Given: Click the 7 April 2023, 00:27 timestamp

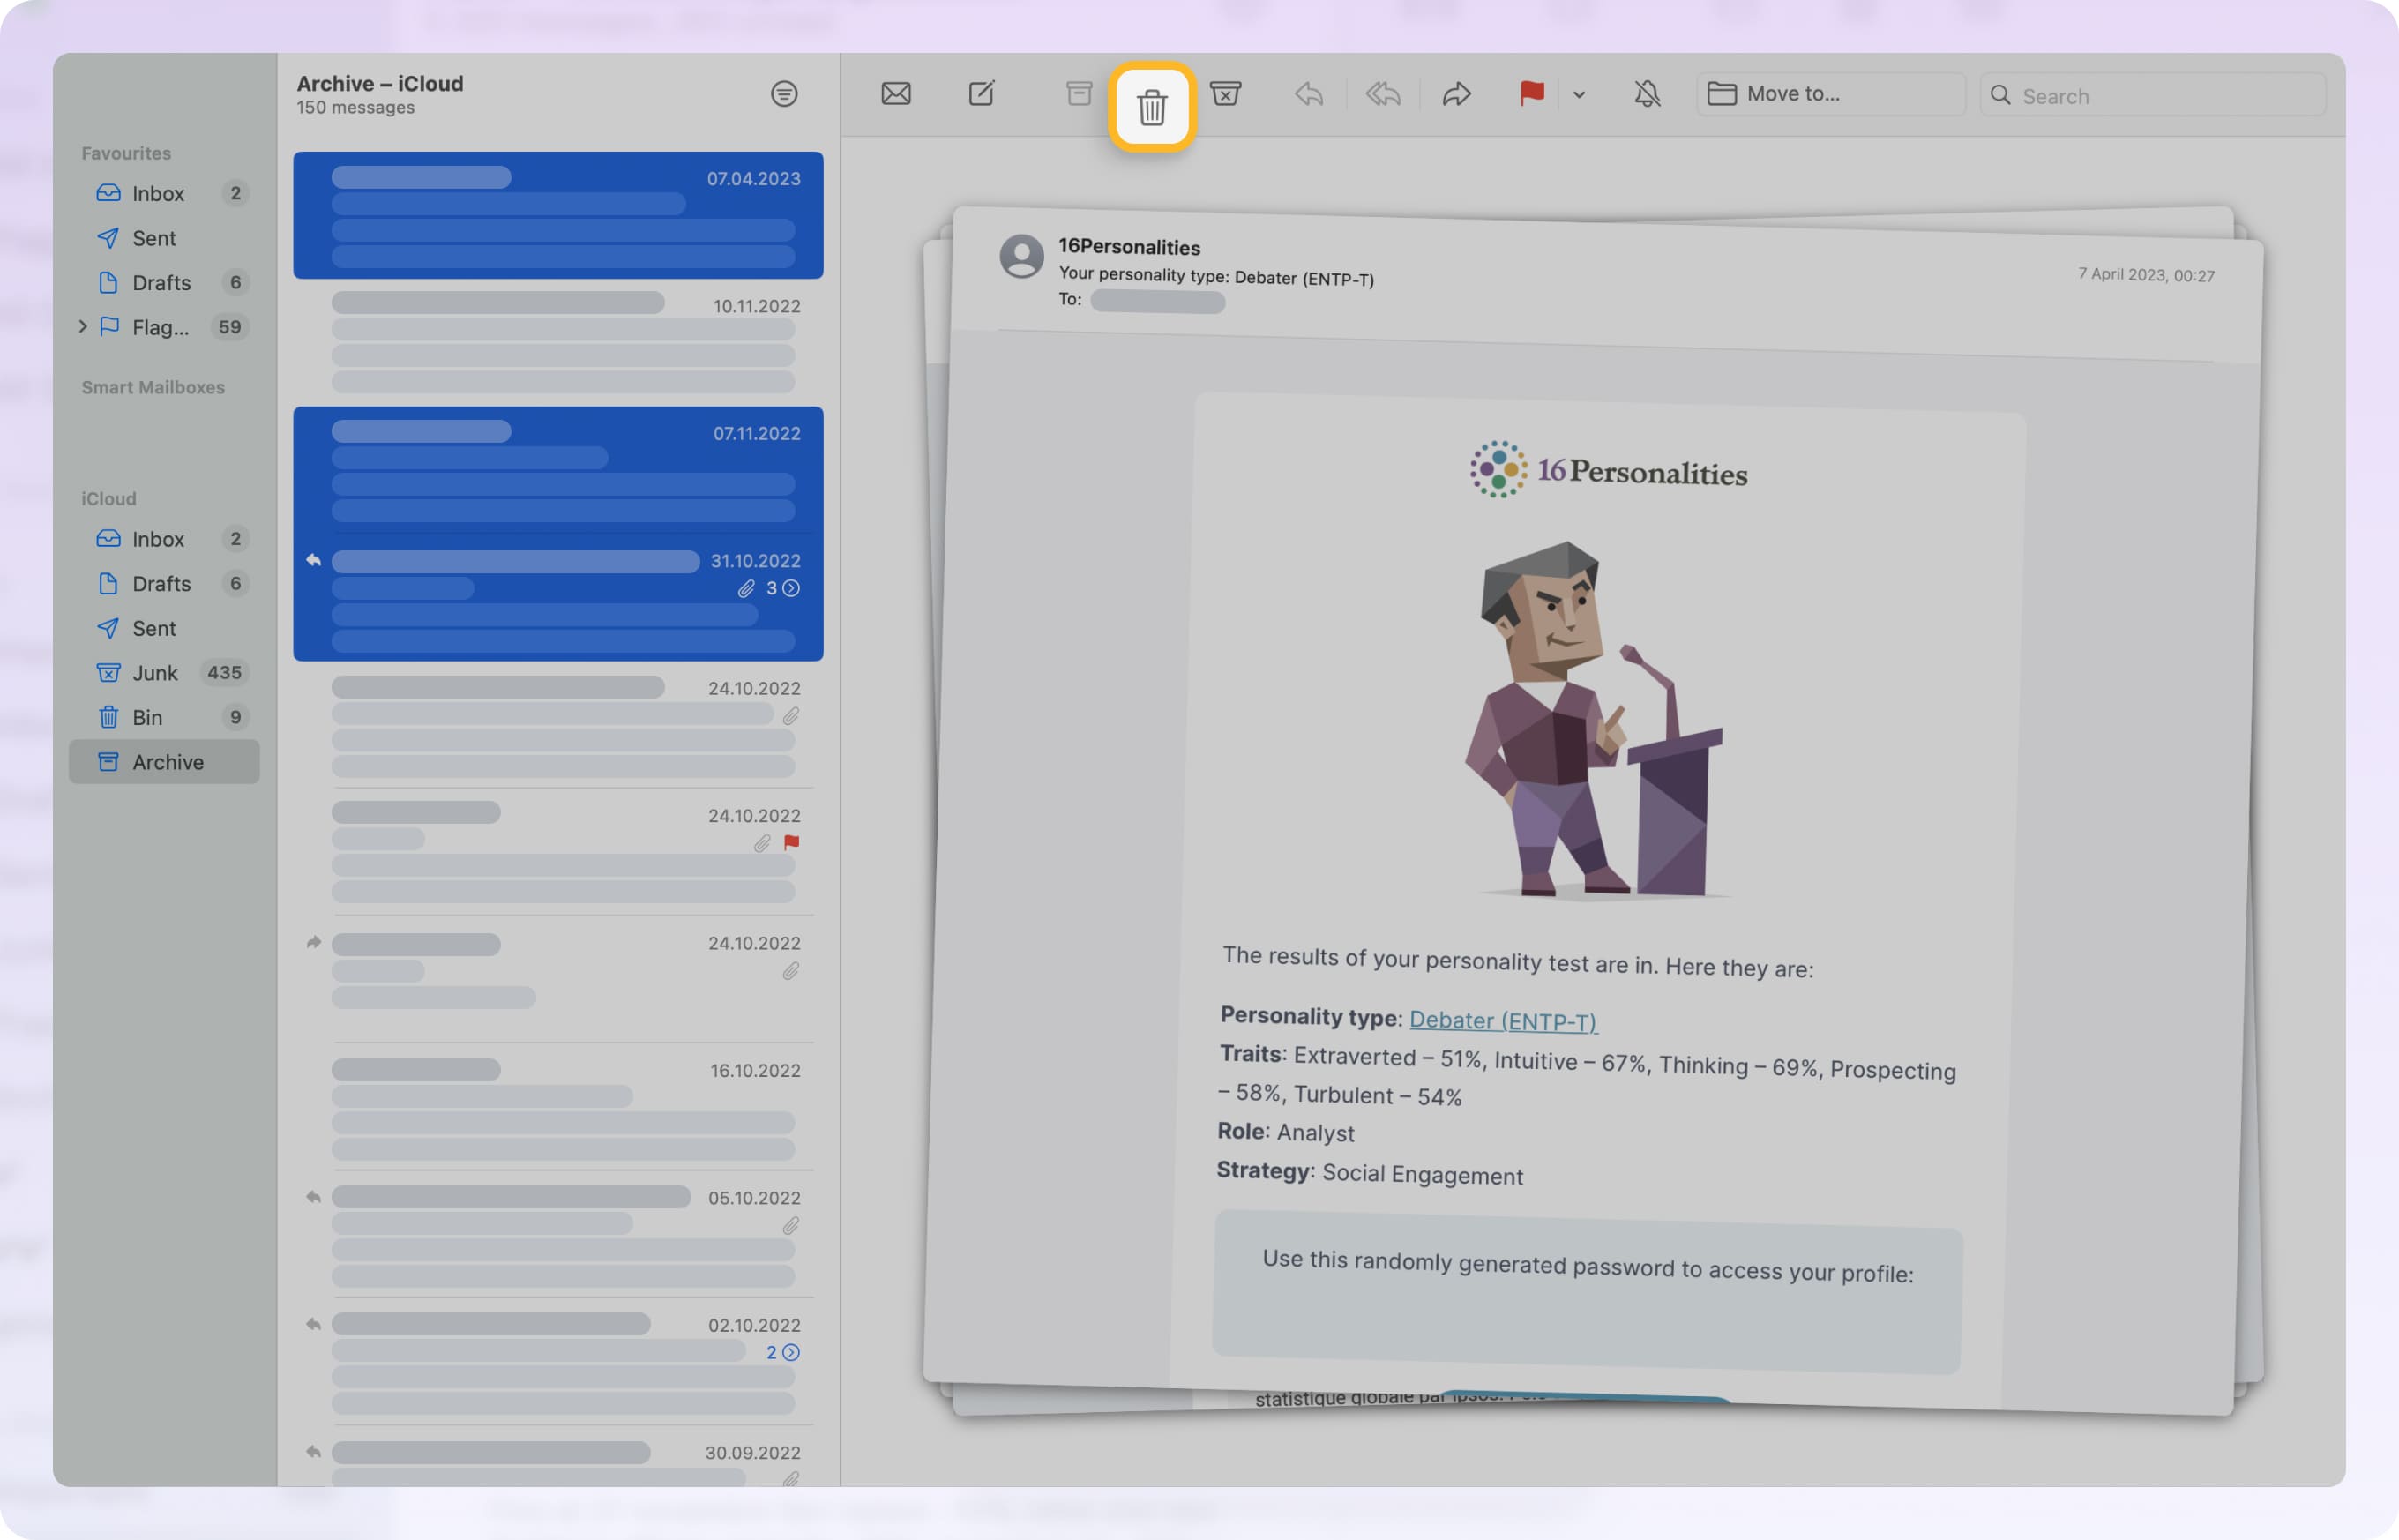Looking at the screenshot, I should coord(2146,275).
